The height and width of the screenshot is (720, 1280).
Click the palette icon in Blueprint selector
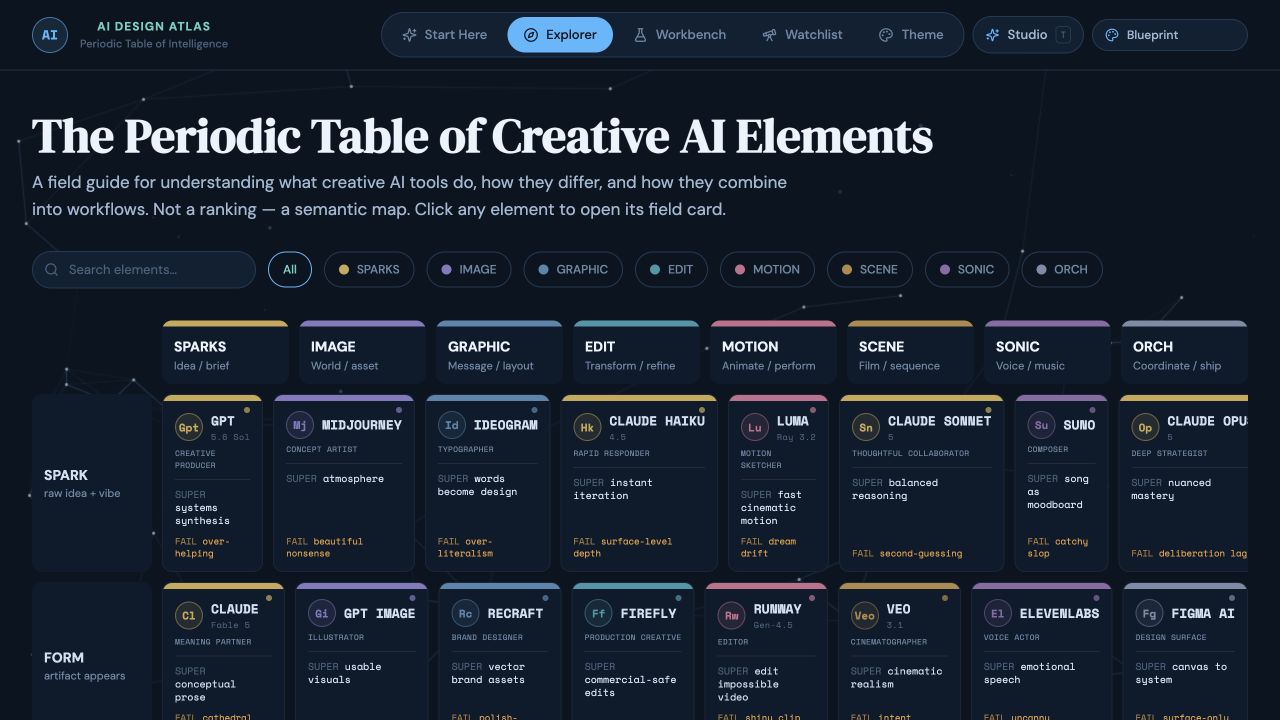click(x=1111, y=35)
